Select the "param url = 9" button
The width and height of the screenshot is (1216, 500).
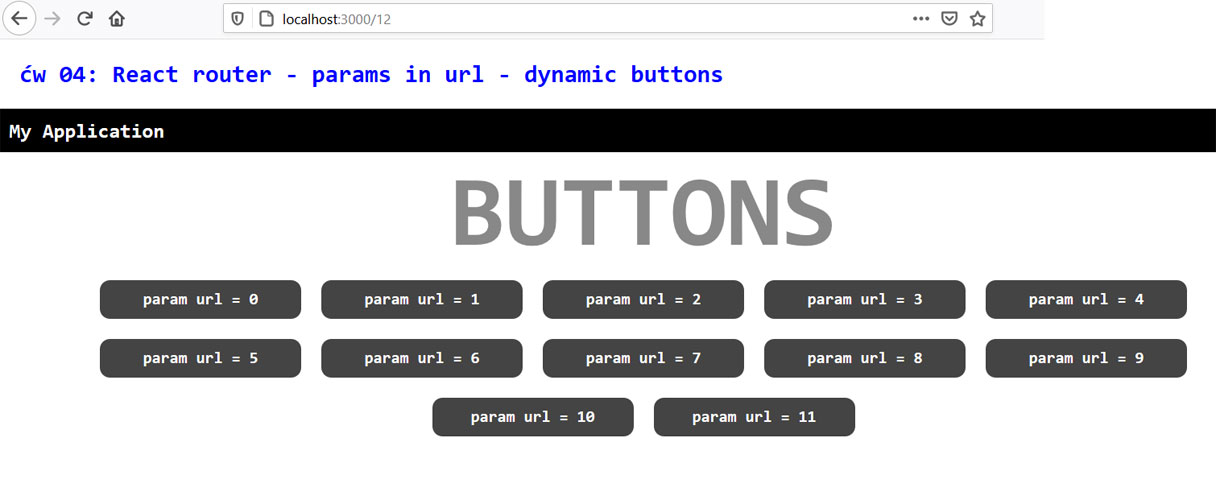point(1086,358)
